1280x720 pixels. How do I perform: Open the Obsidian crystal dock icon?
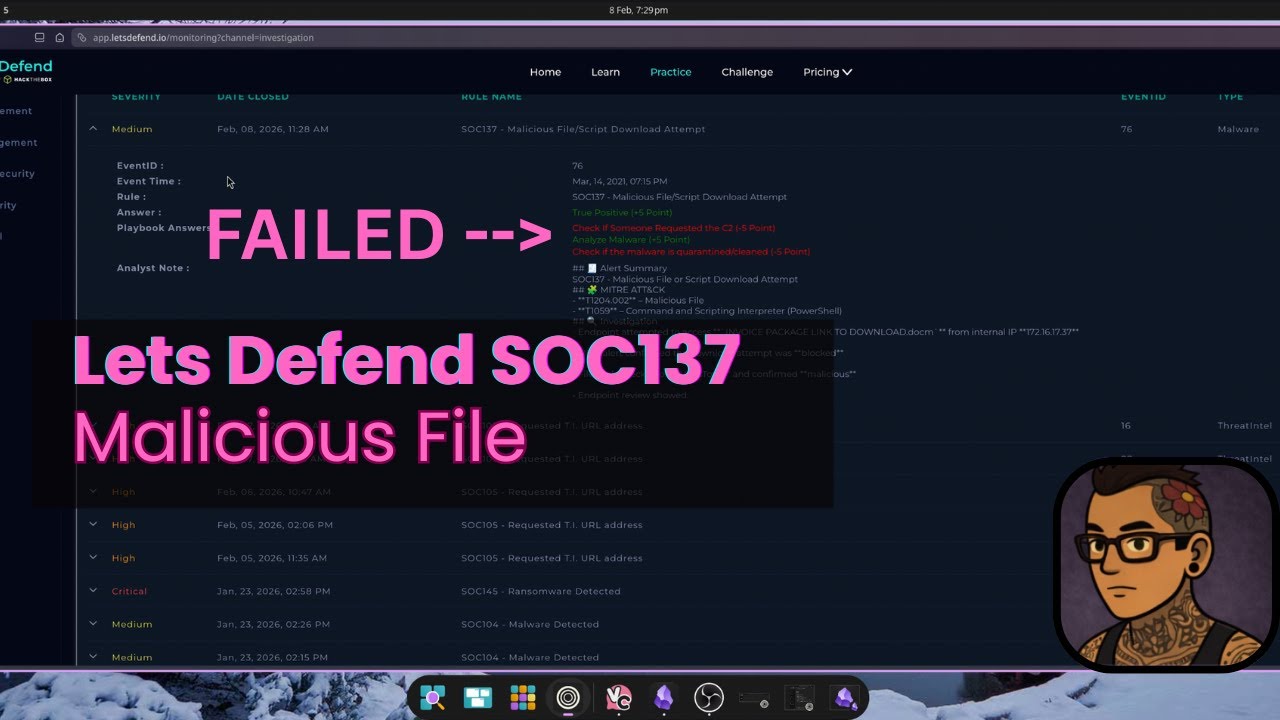(663, 698)
